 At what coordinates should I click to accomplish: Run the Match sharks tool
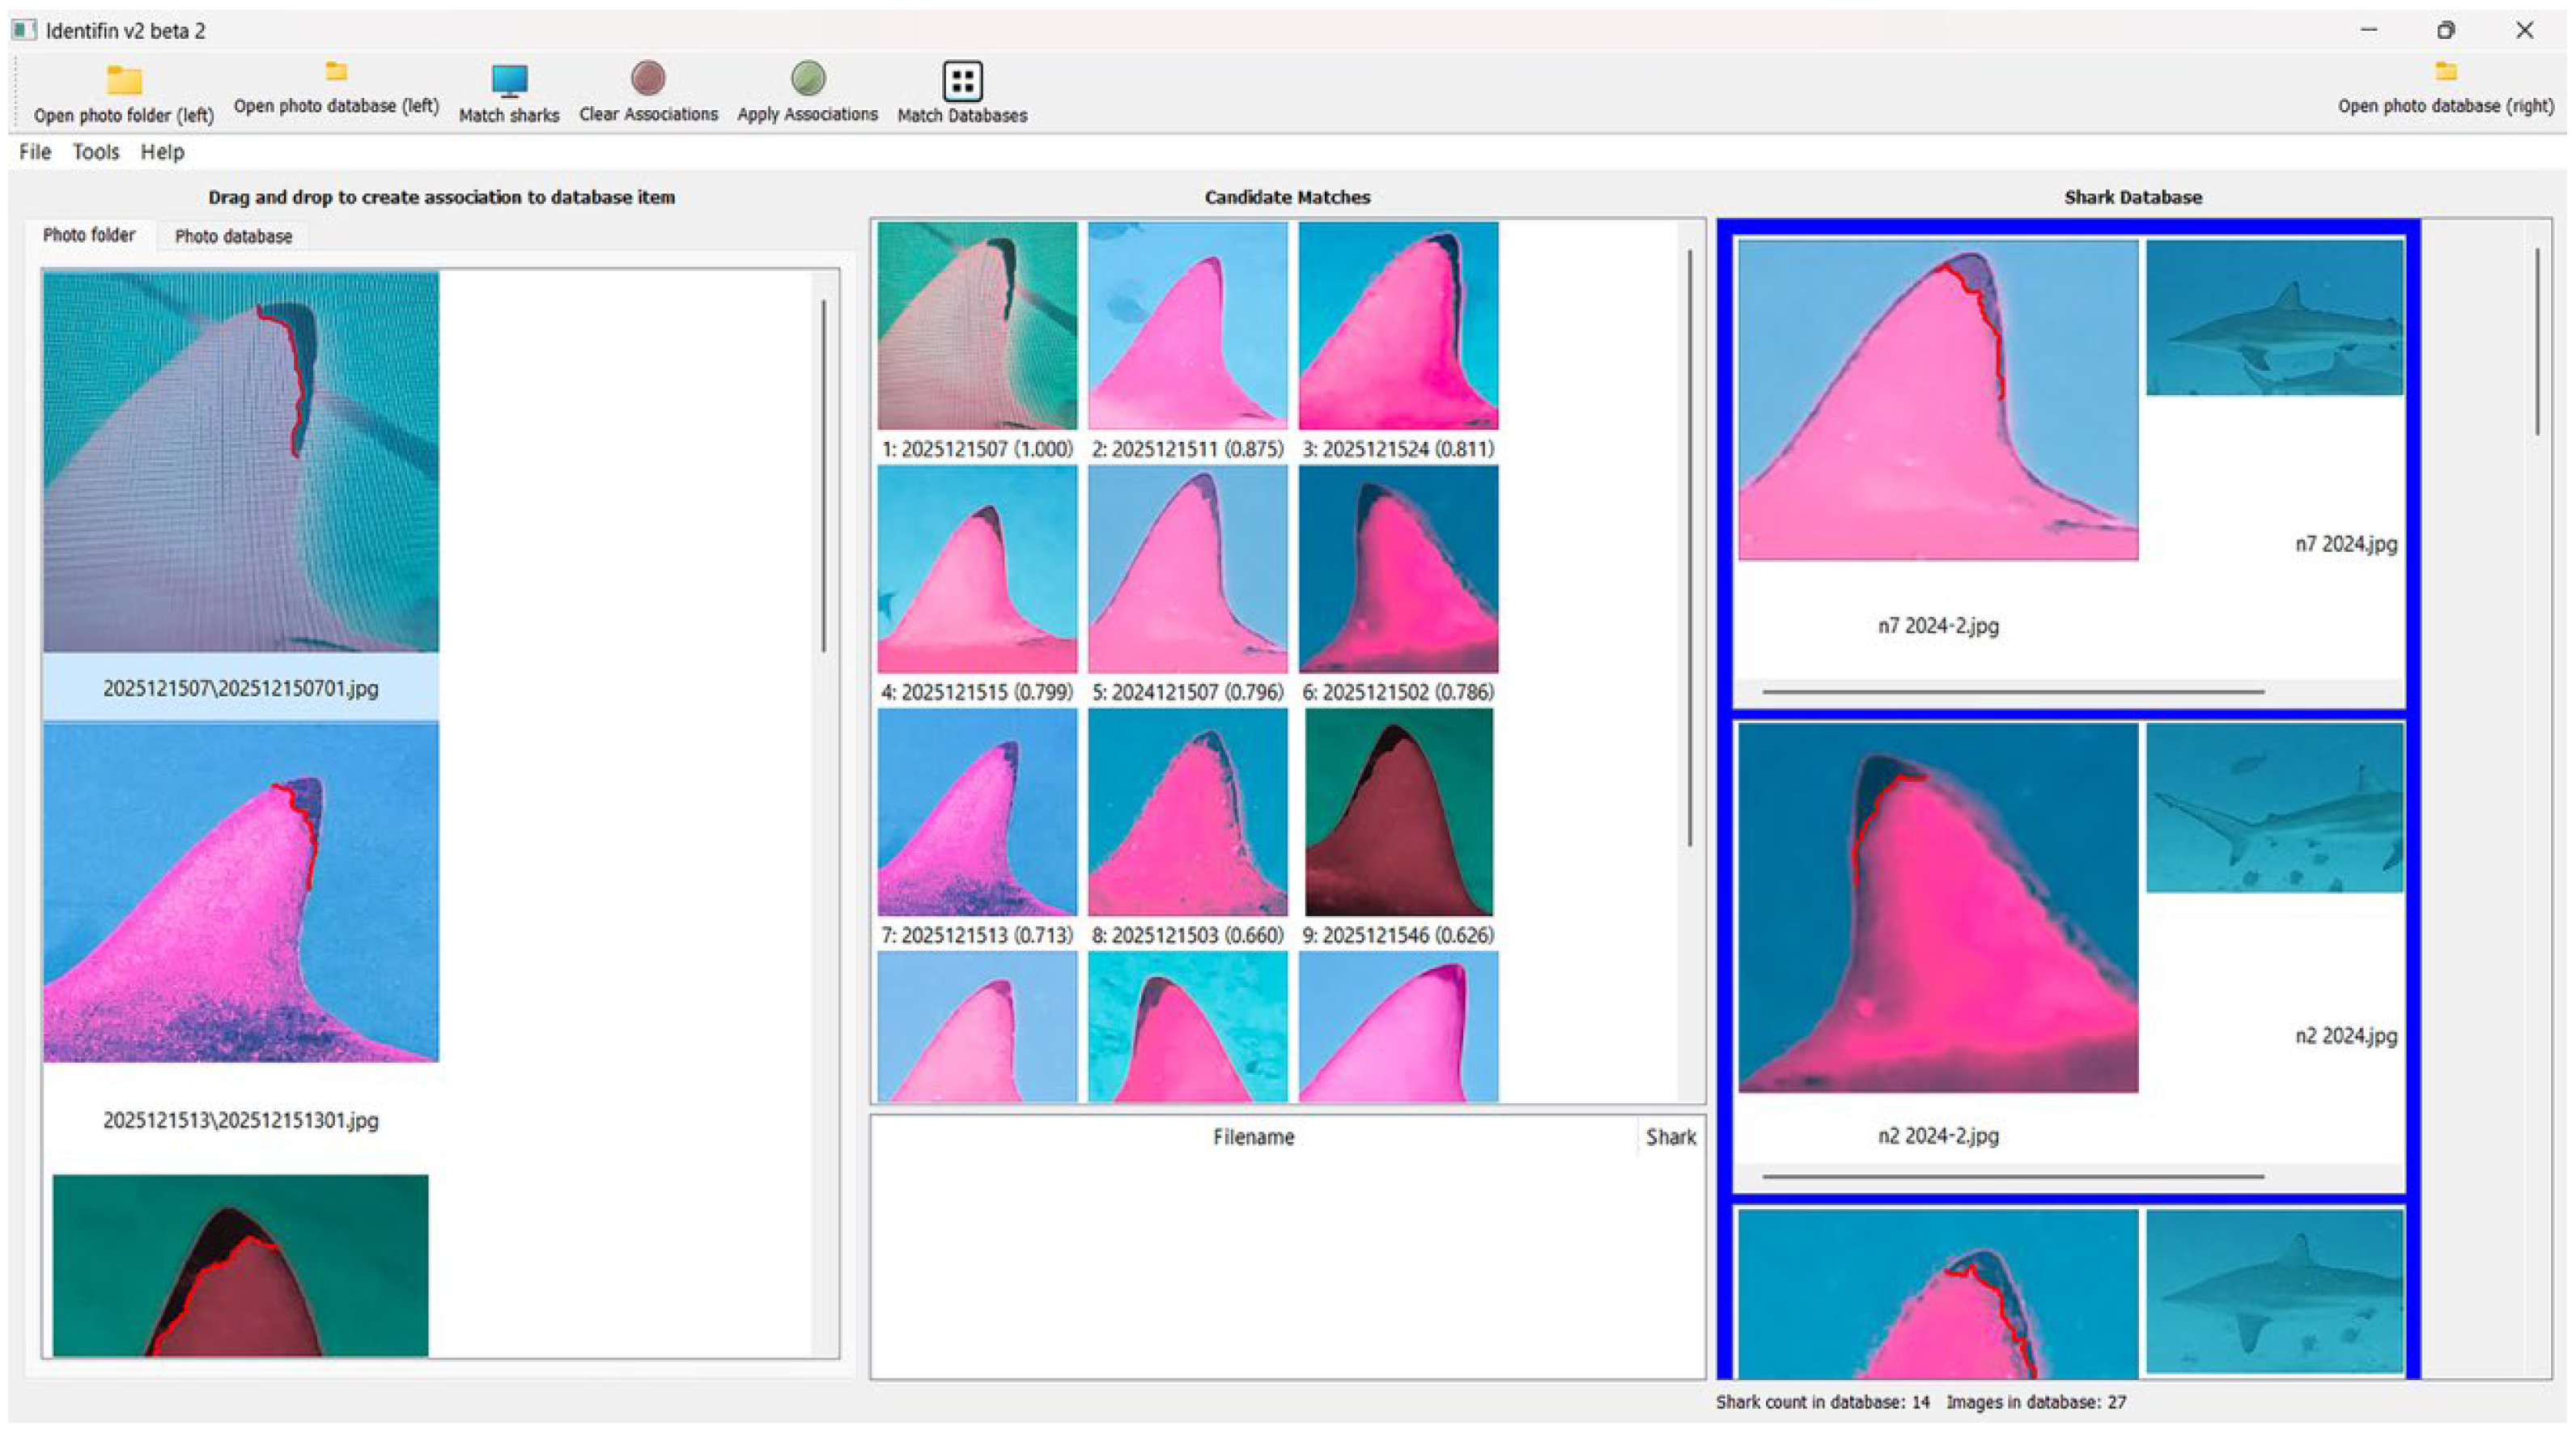pyautogui.click(x=509, y=80)
